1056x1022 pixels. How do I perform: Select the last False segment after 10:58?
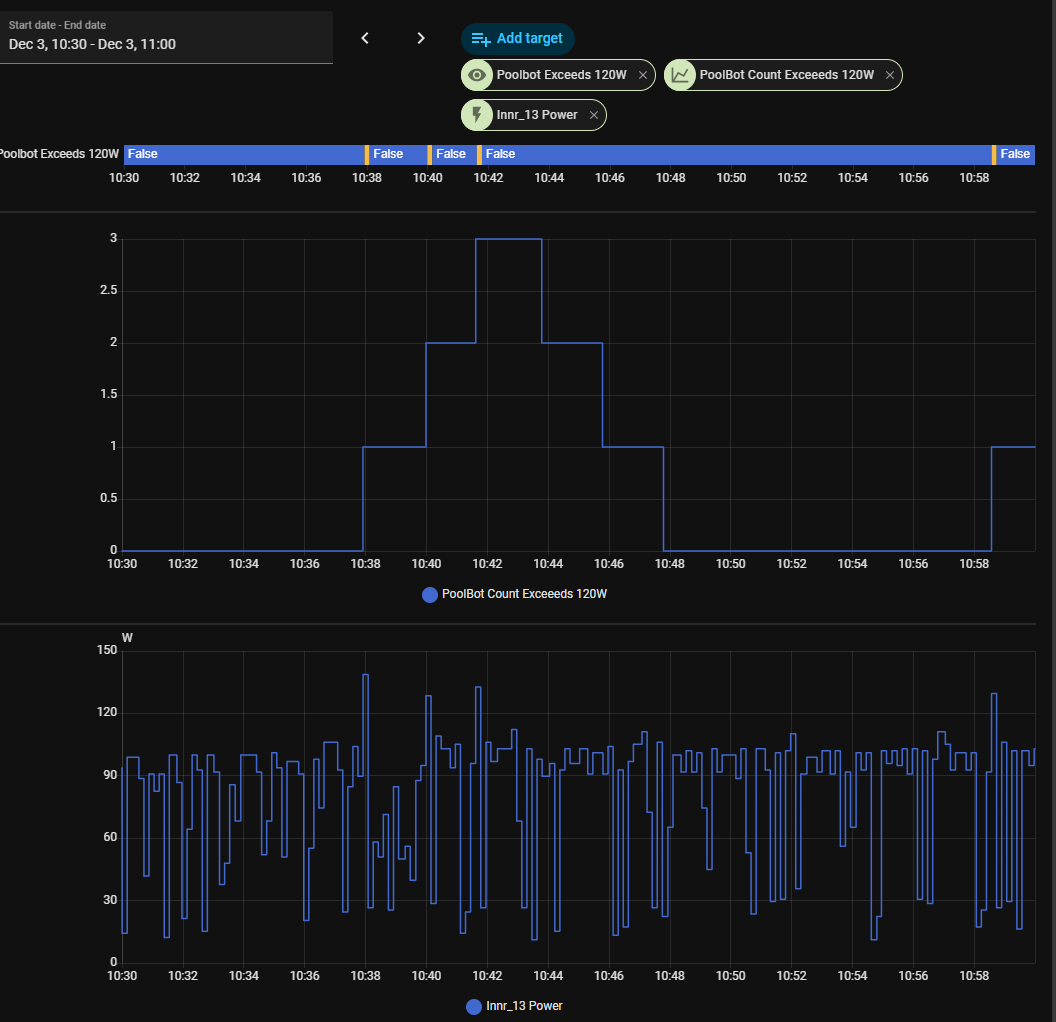pos(1016,154)
